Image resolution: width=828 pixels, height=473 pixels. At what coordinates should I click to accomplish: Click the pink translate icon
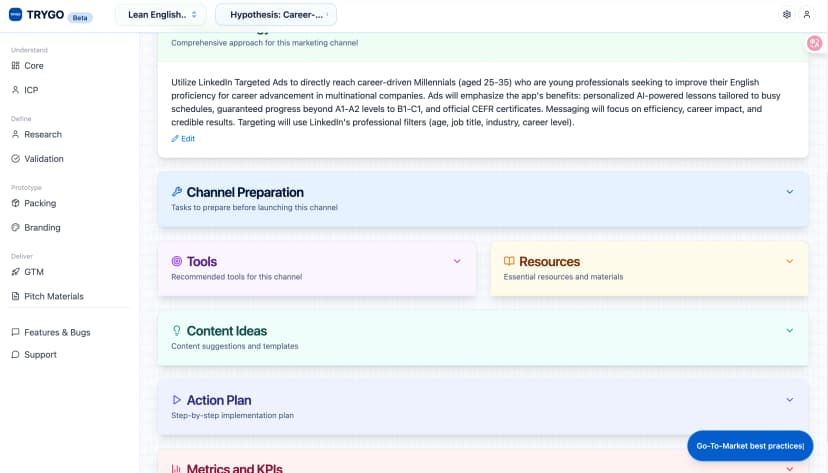[815, 43]
